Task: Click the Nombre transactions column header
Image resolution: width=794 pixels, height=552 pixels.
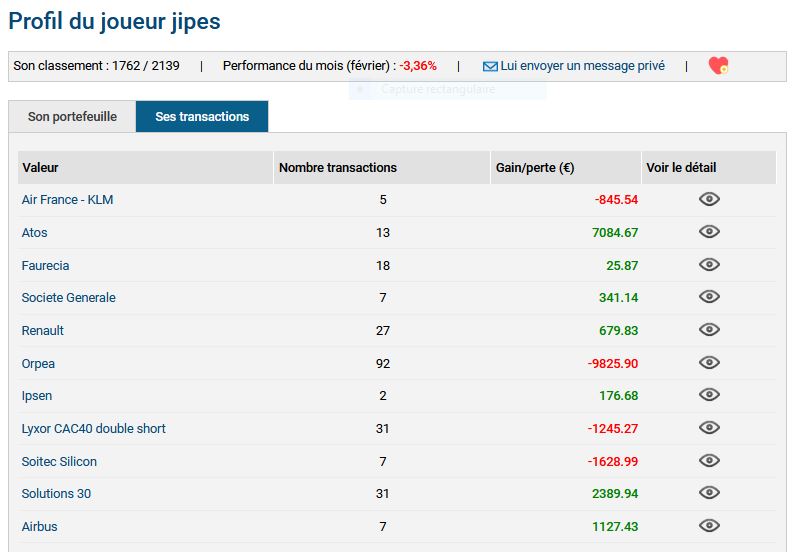Action: pyautogui.click(x=382, y=168)
